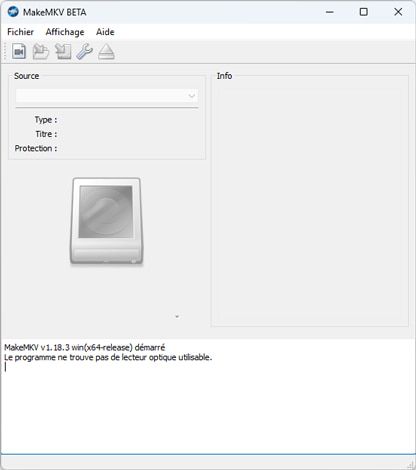Open the Fichier menu
The image size is (416, 470).
coord(20,32)
